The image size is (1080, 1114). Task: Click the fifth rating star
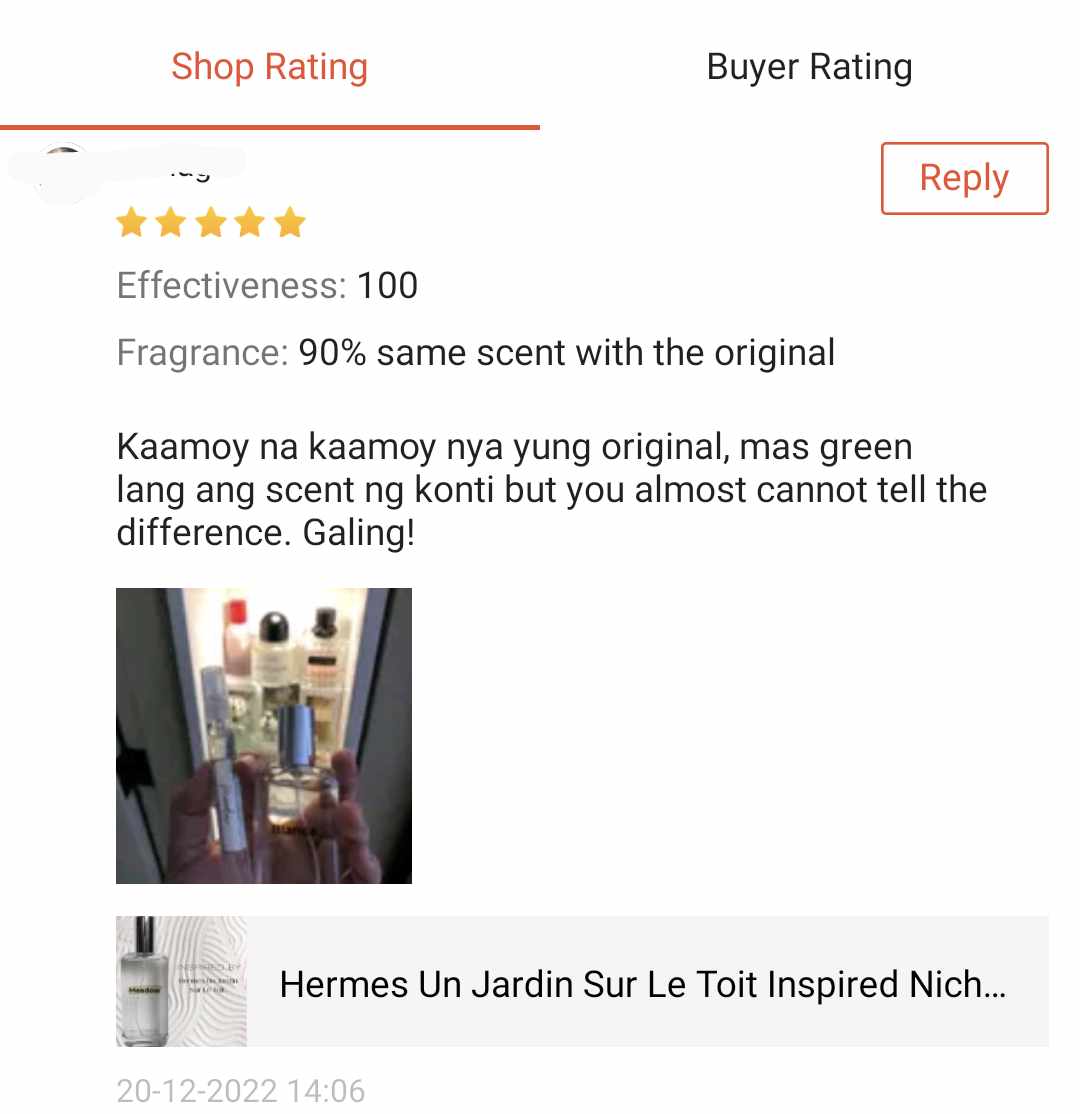pyautogui.click(x=290, y=222)
